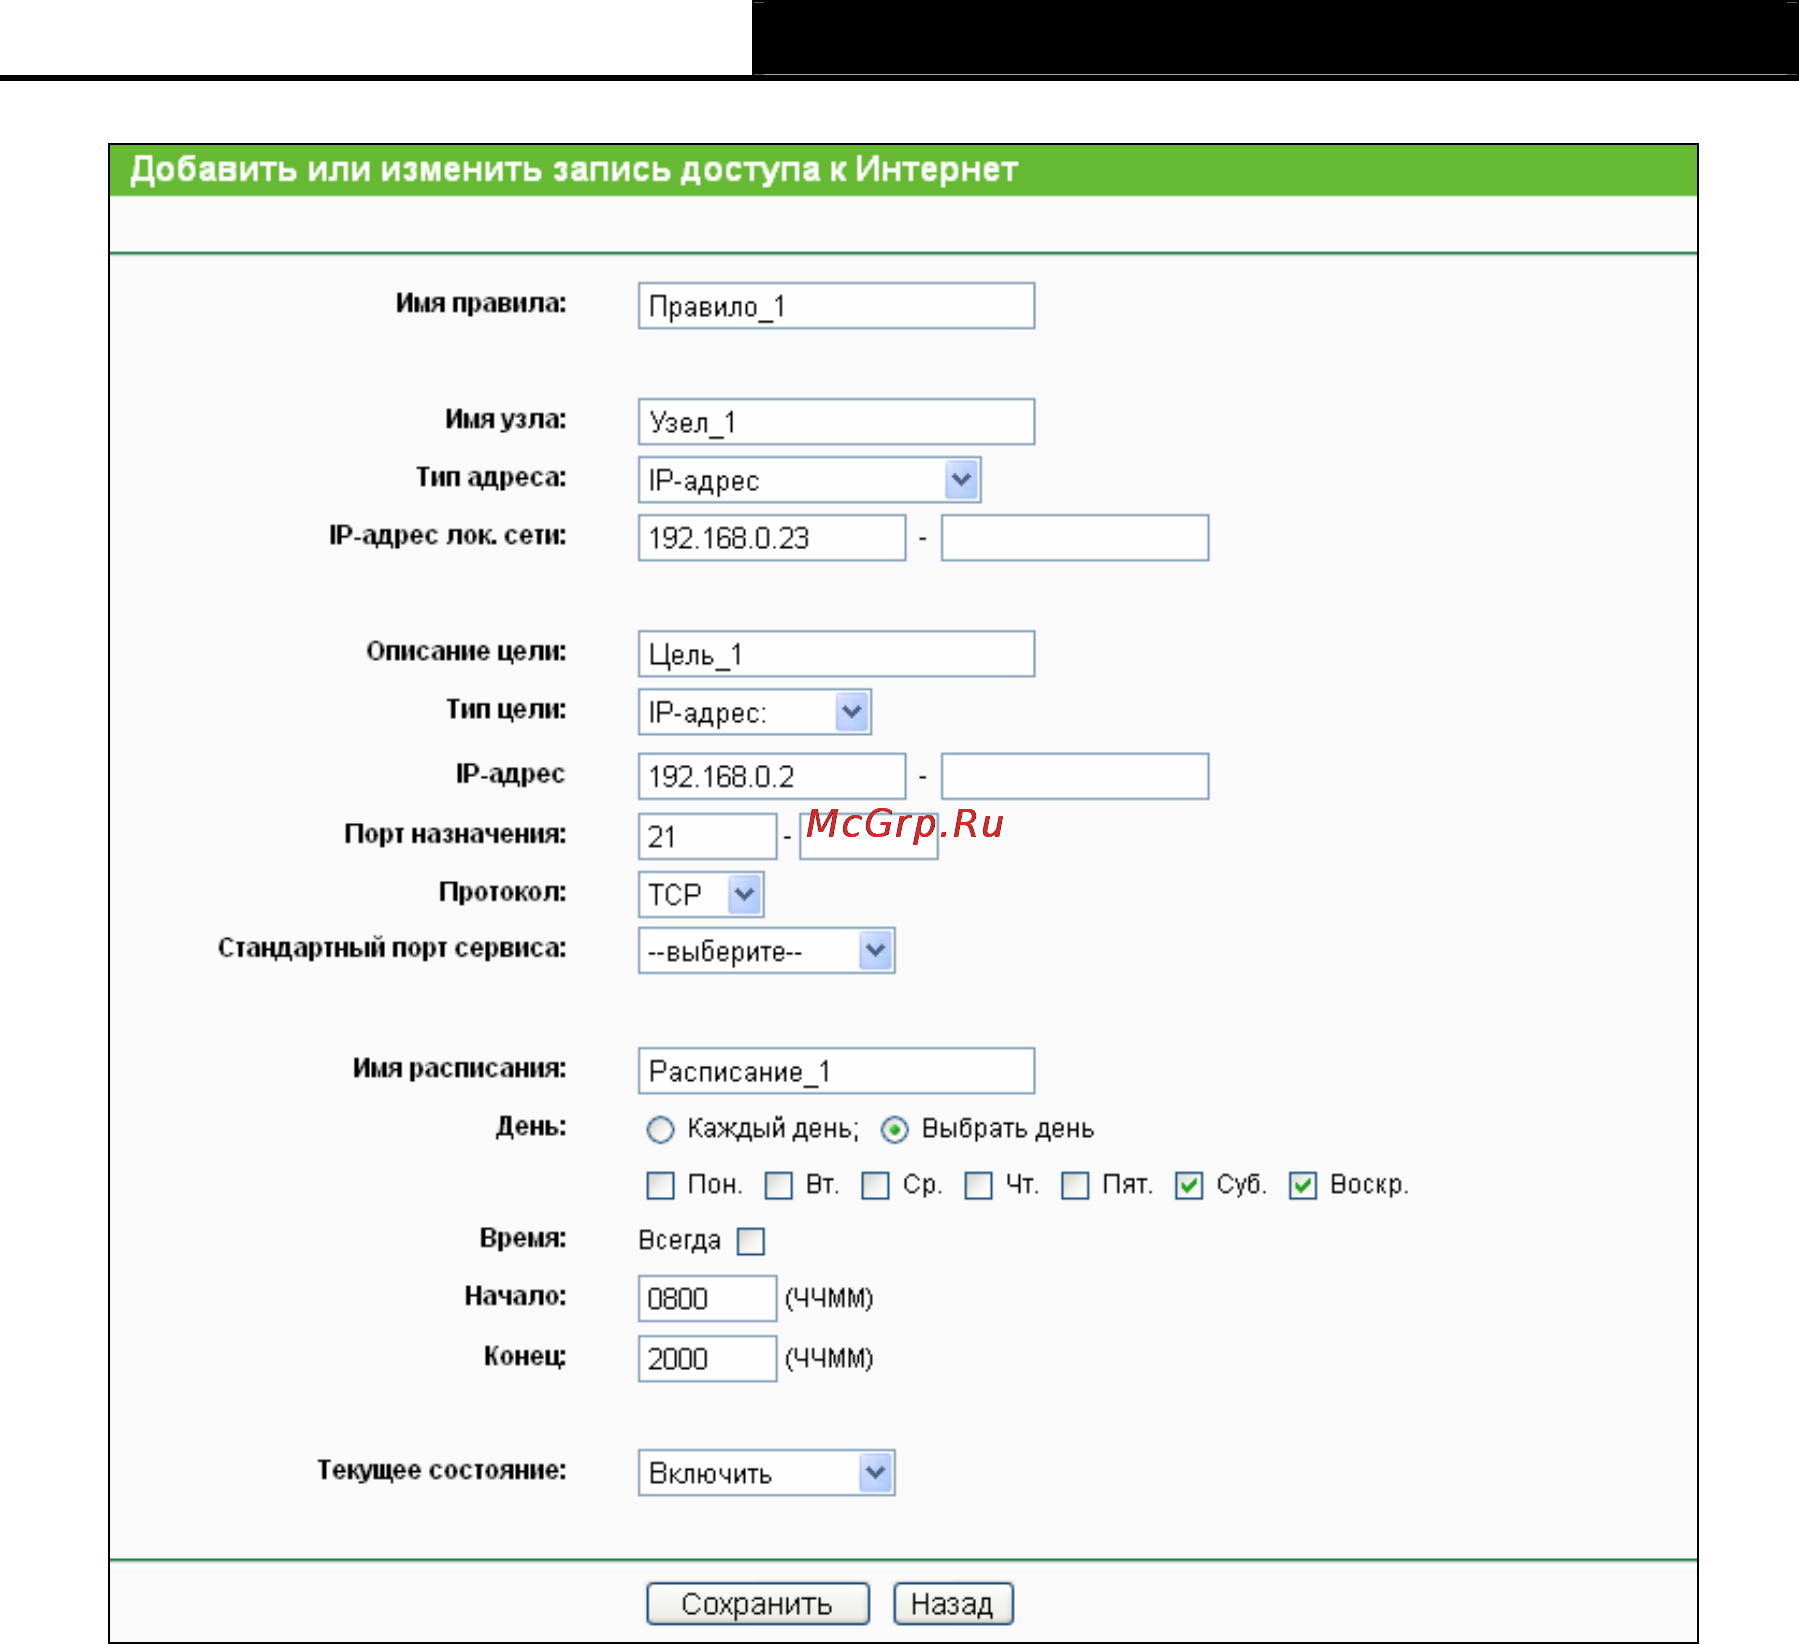Check the Пят. (Friday) checkbox

click(x=1075, y=1185)
